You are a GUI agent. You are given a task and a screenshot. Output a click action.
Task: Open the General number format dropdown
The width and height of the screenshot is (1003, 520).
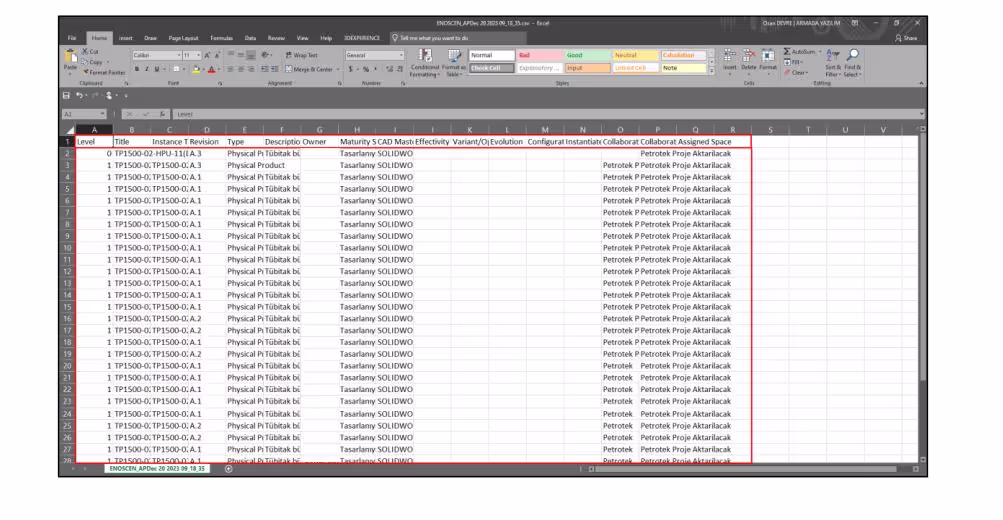(x=401, y=56)
